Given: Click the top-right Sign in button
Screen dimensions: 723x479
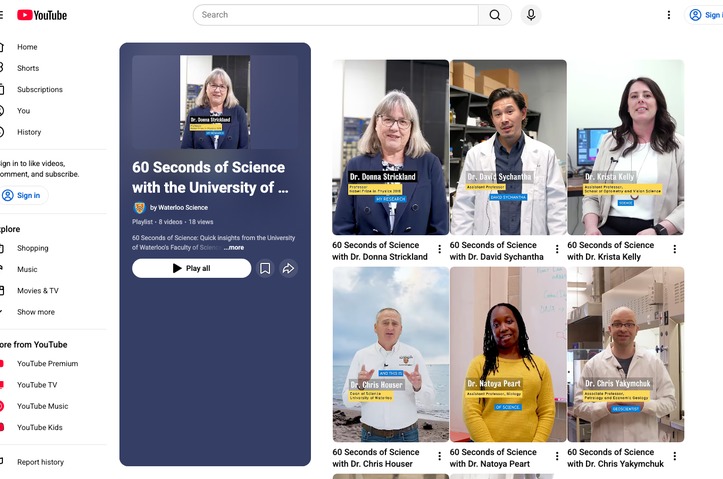Looking at the screenshot, I should click(x=704, y=15).
